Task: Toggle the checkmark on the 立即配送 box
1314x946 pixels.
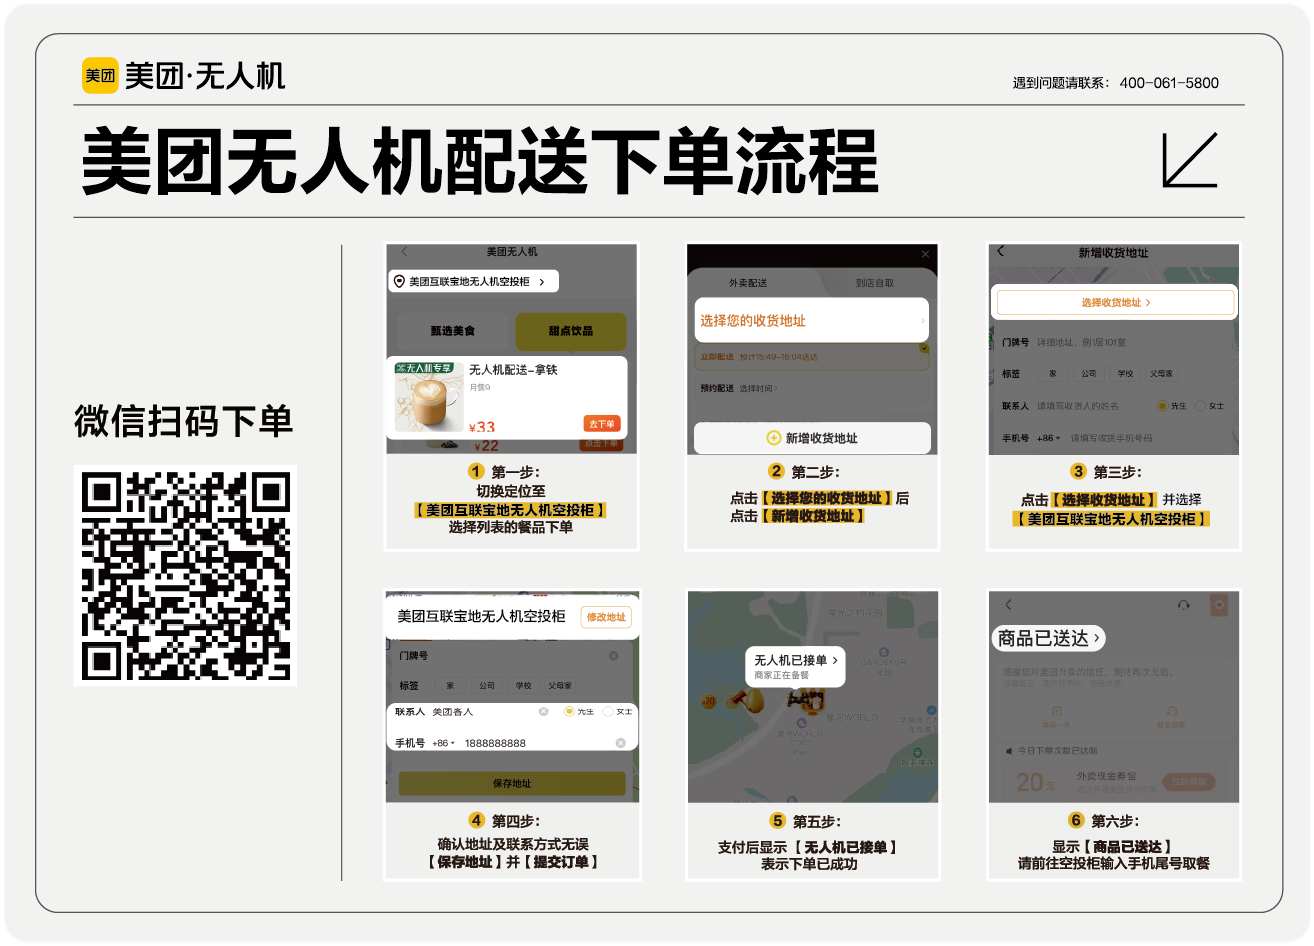Action: [924, 349]
